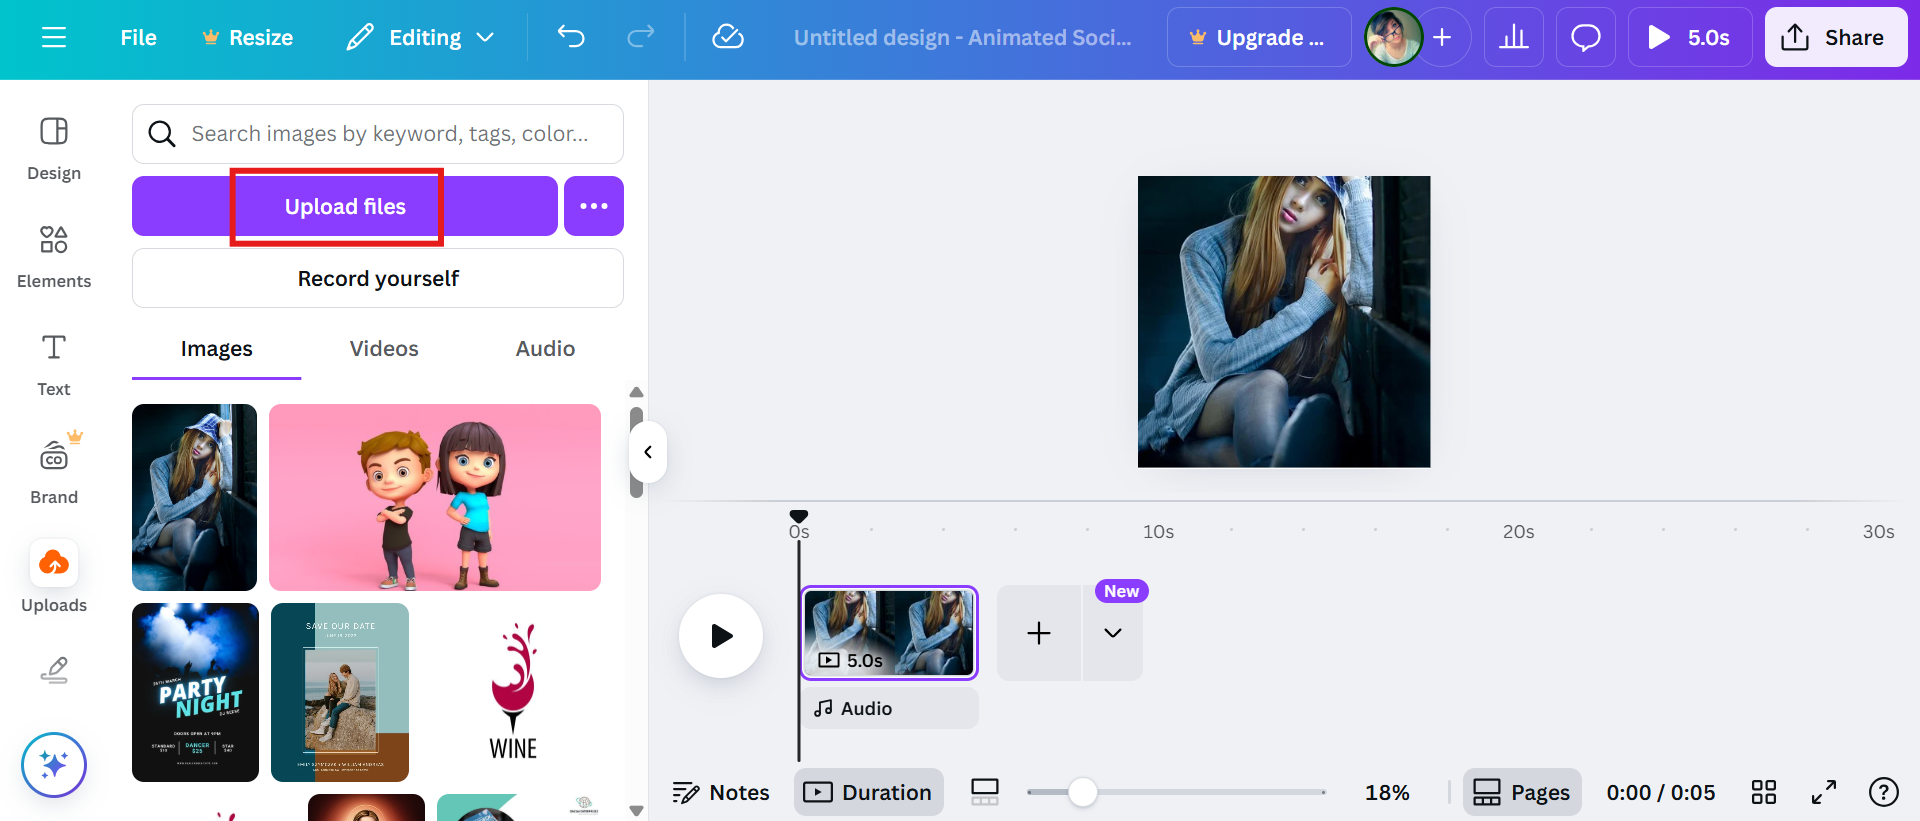Redo the last action
Viewport: 1920px width, 821px height.
coord(640,38)
